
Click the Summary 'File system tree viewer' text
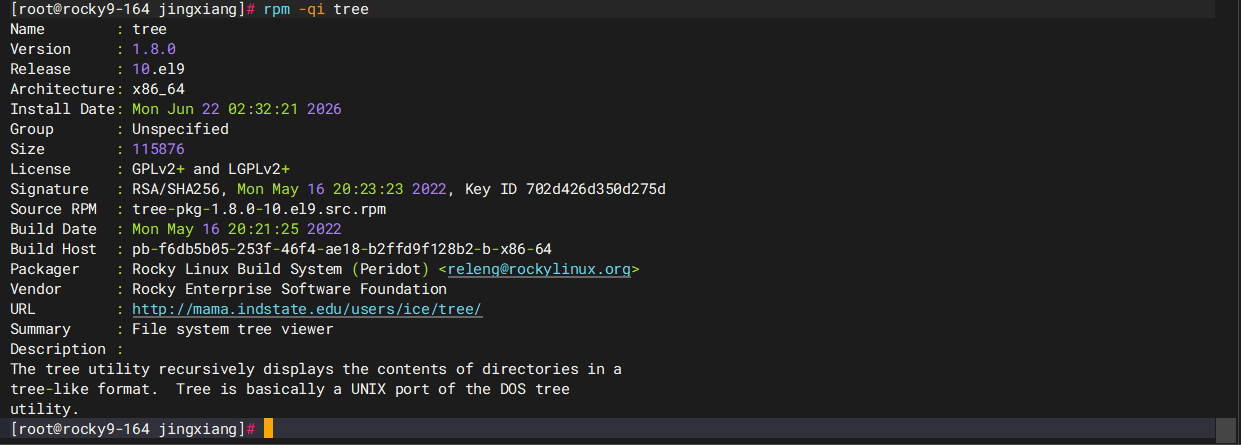coord(232,329)
